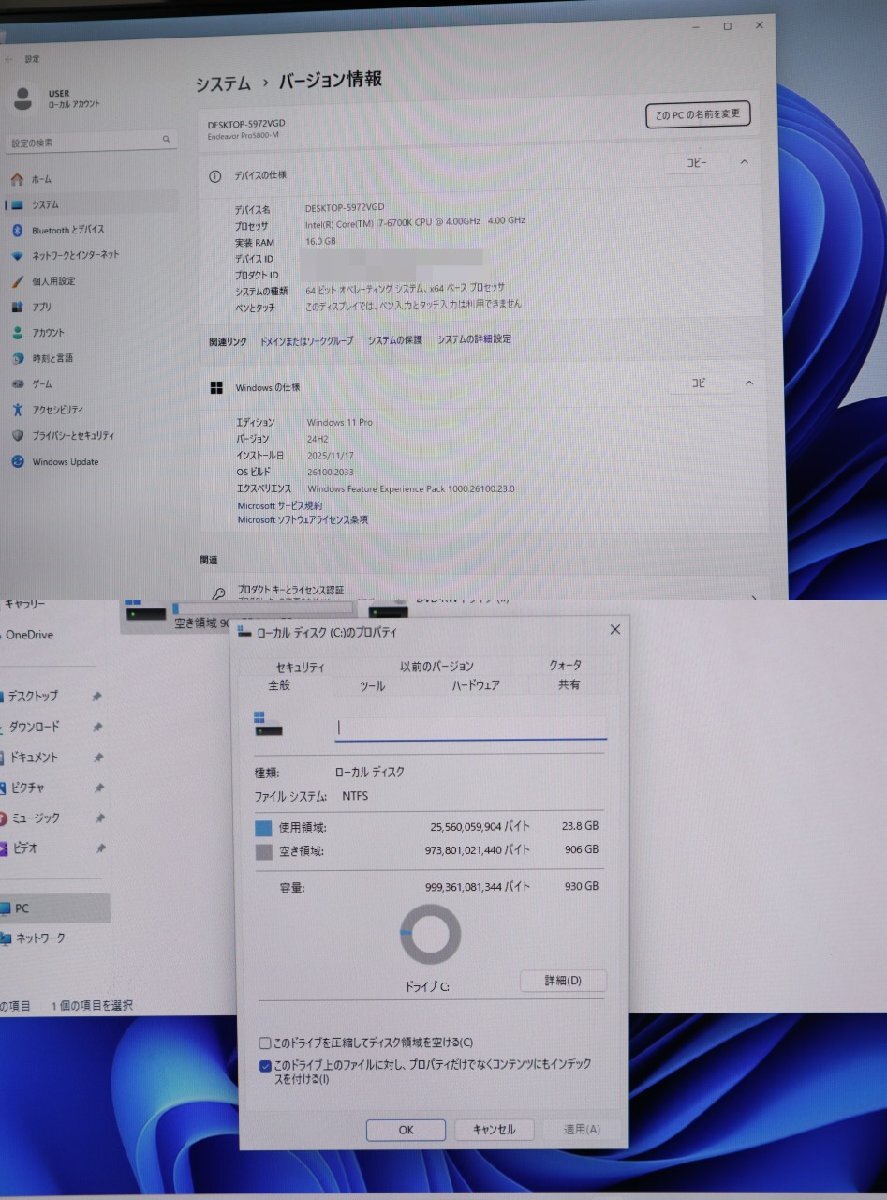The width and height of the screenshot is (887, 1200).
Task: Click the 設定の検索 search box
Action: click(92, 143)
